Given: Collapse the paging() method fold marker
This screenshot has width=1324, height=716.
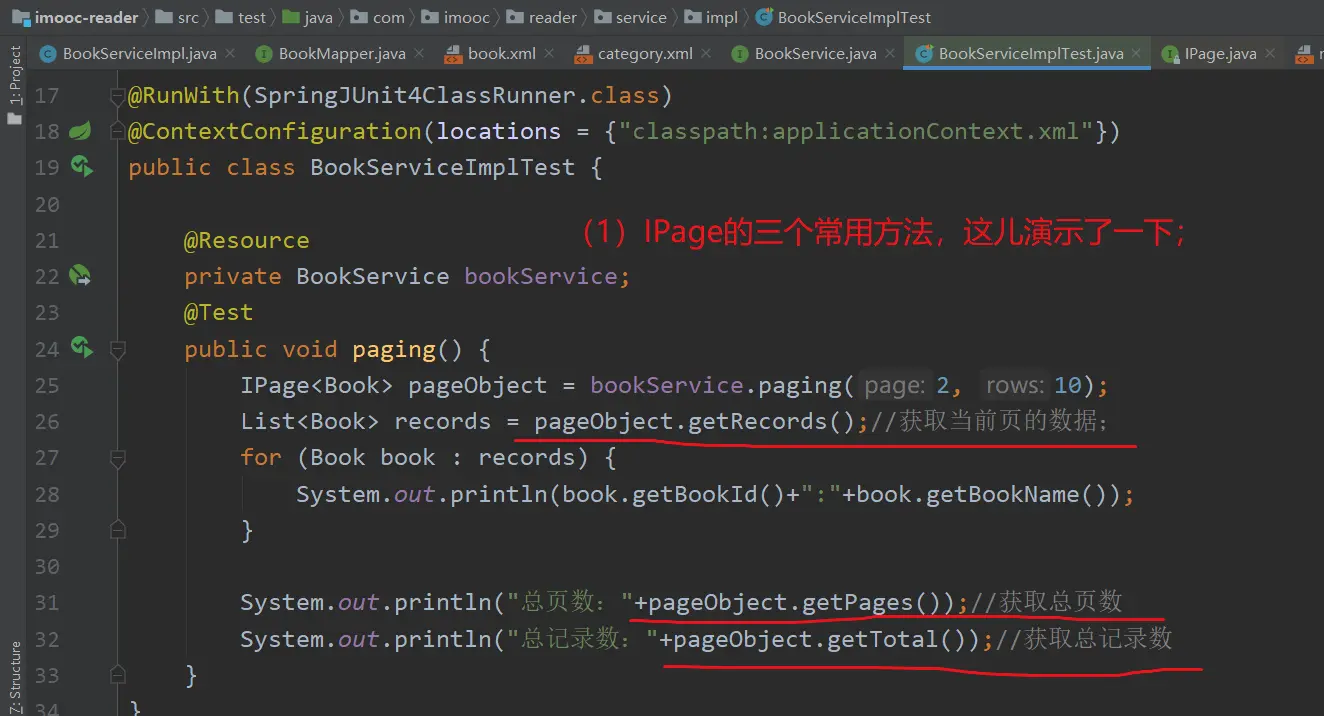Looking at the screenshot, I should (118, 350).
